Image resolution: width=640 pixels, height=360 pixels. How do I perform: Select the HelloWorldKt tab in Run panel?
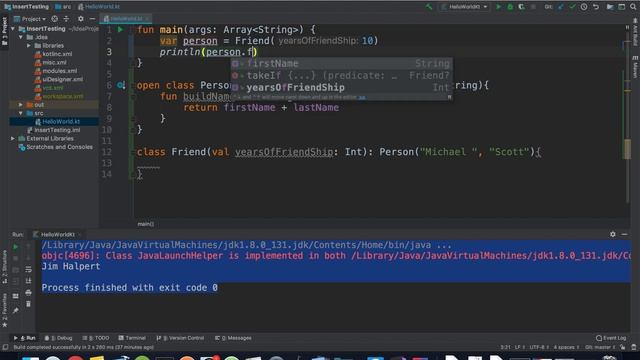pyautogui.click(x=58, y=234)
